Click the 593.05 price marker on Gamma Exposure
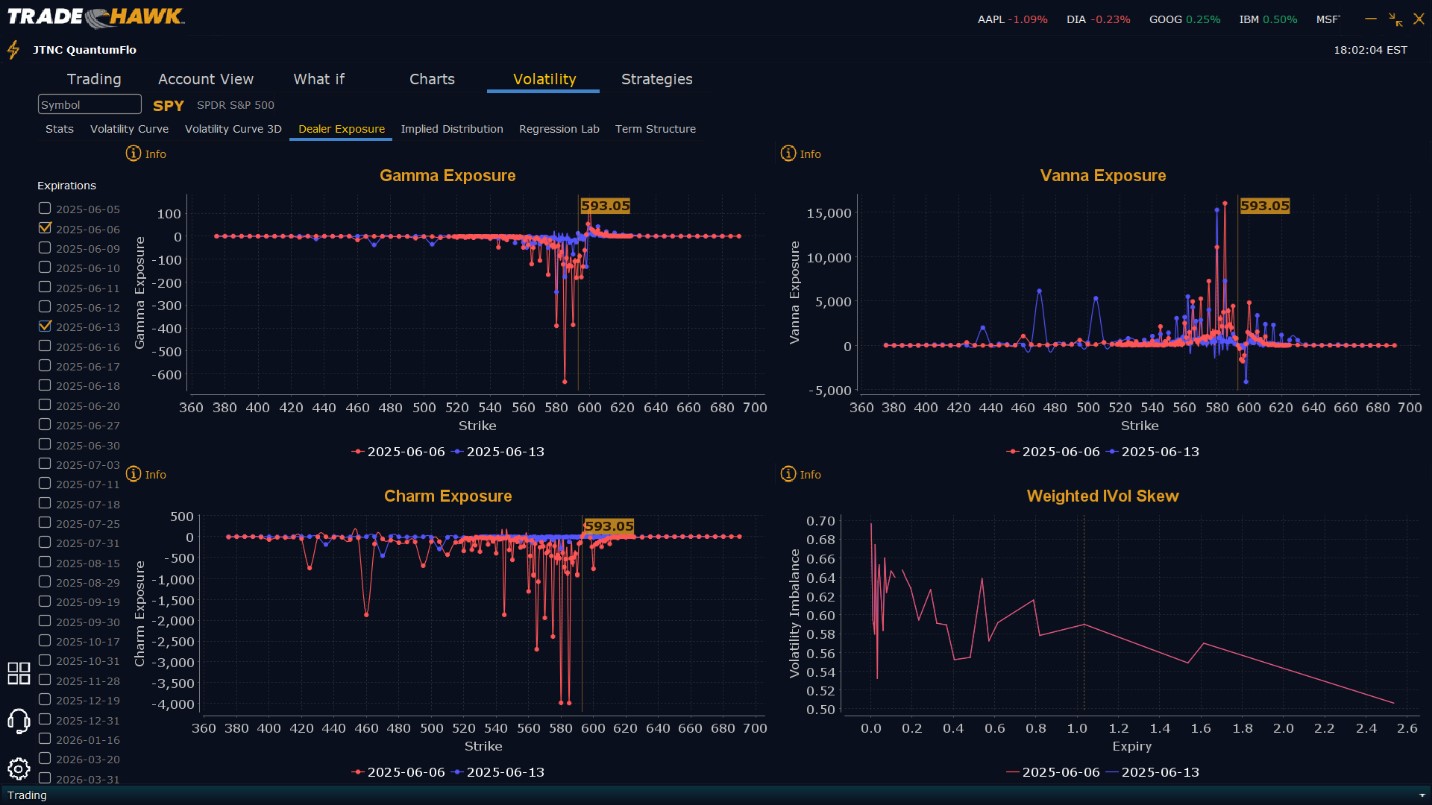This screenshot has width=1432, height=805. pos(606,206)
